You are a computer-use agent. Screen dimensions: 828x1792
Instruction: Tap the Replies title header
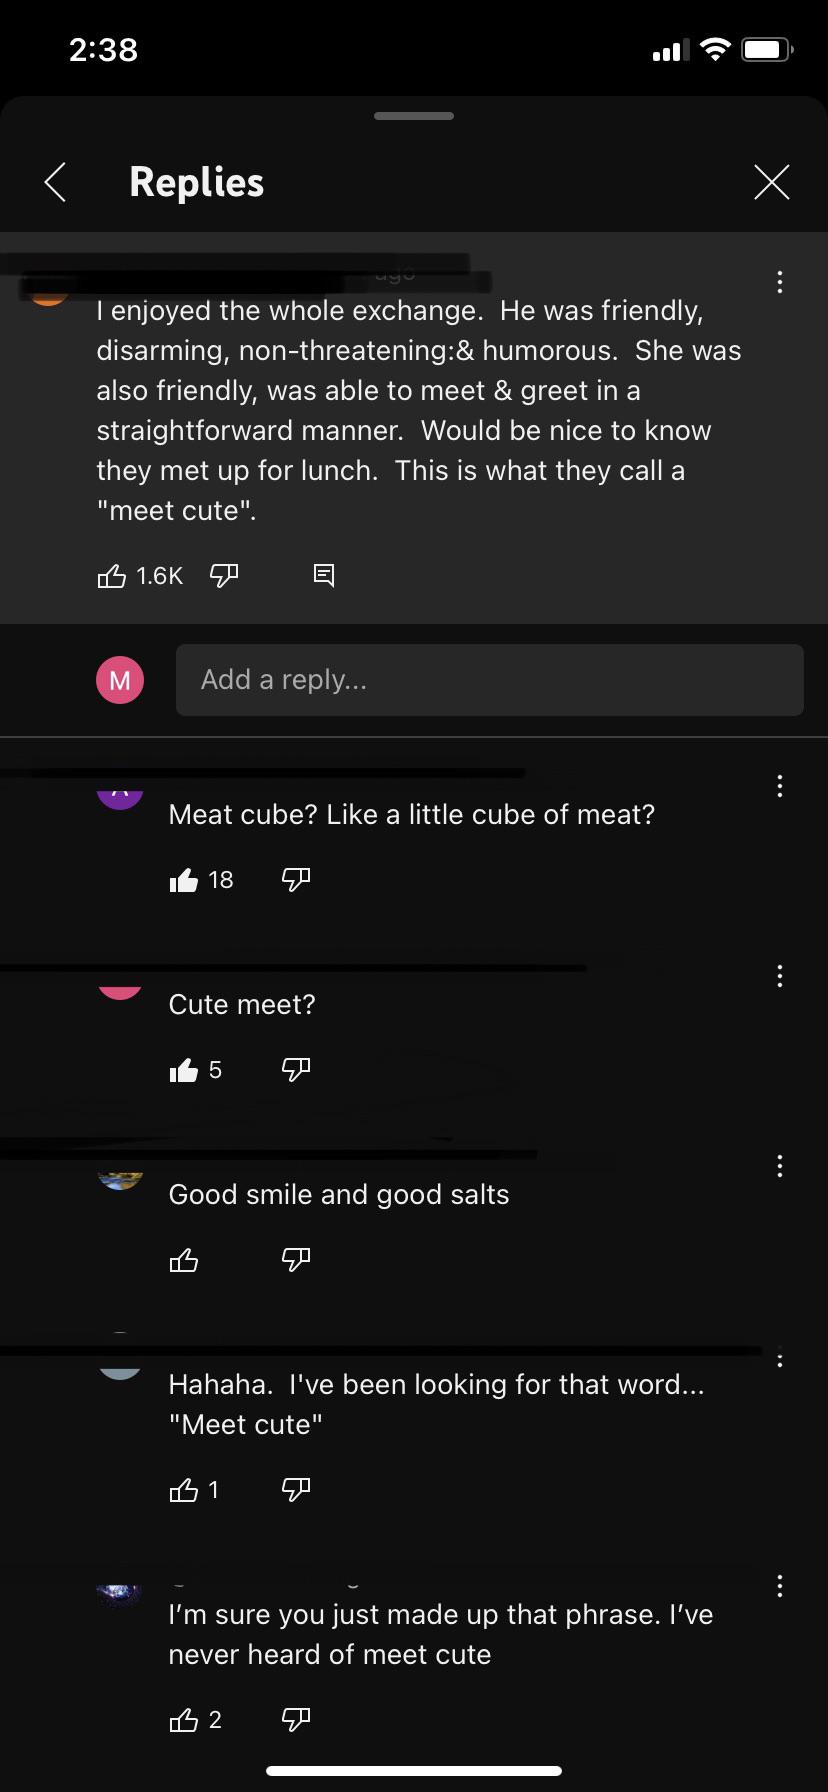point(196,182)
